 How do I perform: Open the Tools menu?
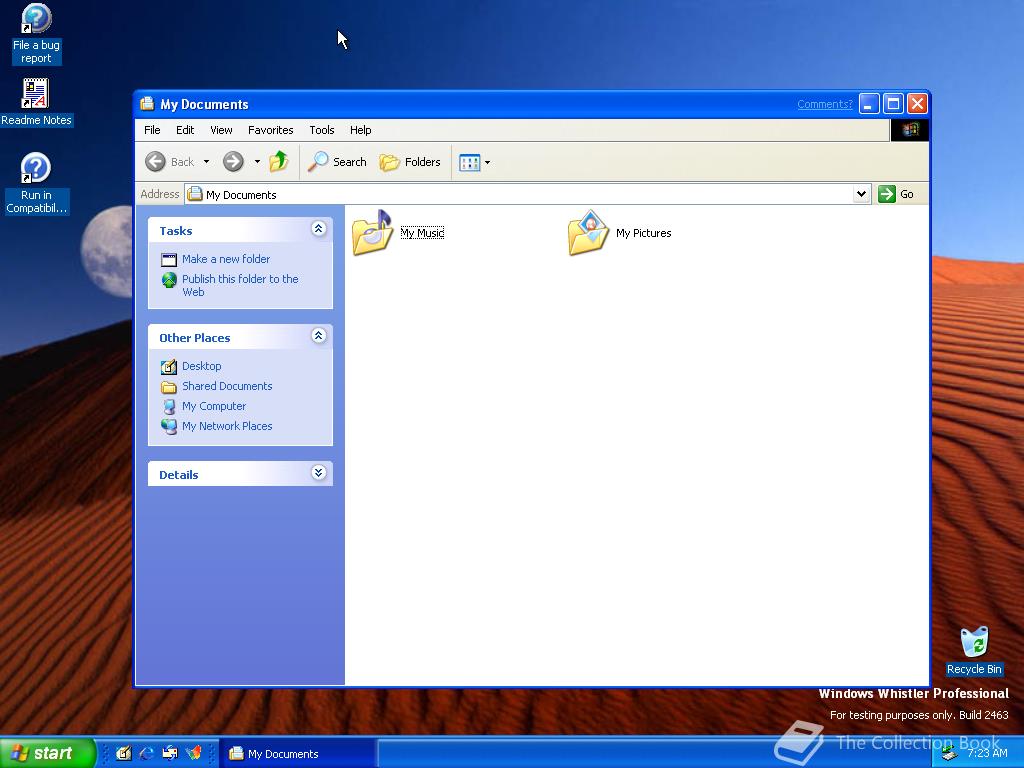[x=321, y=130]
